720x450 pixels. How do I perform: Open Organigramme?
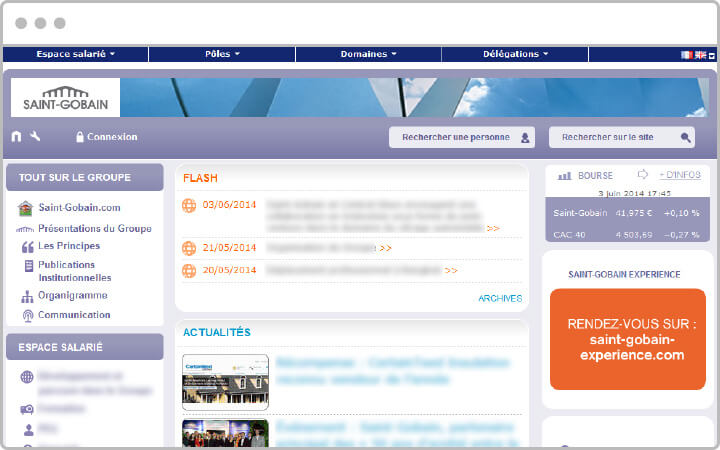tap(73, 295)
